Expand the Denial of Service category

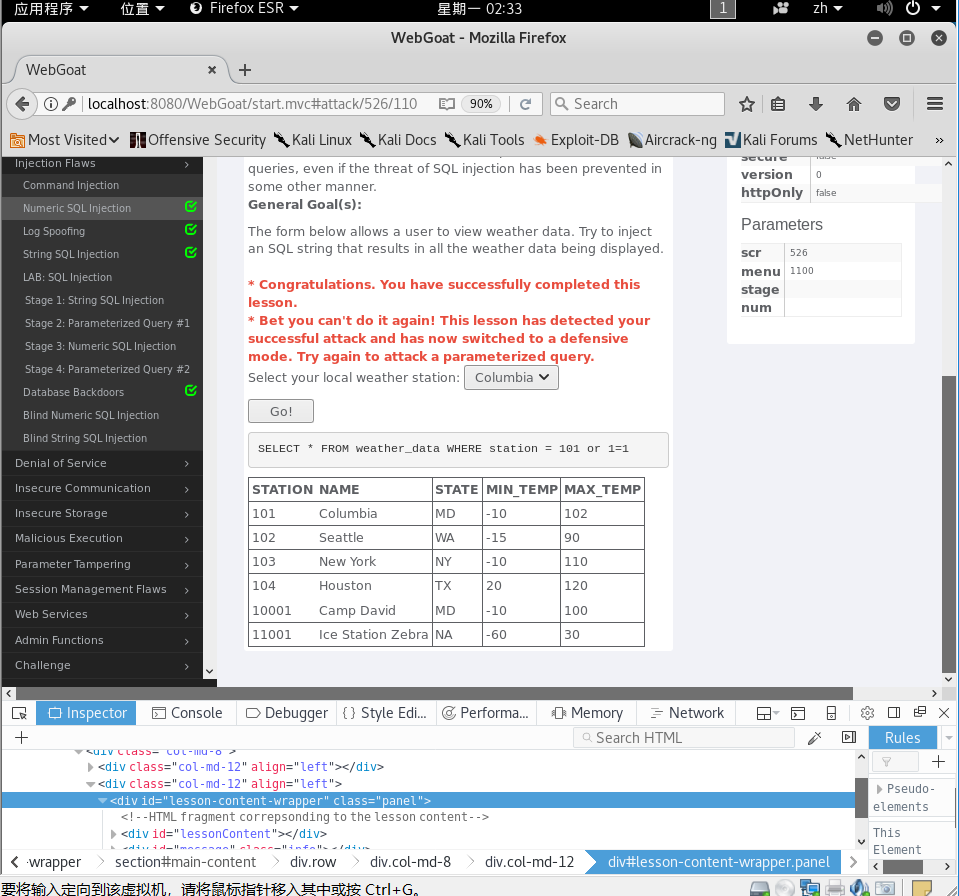point(102,463)
